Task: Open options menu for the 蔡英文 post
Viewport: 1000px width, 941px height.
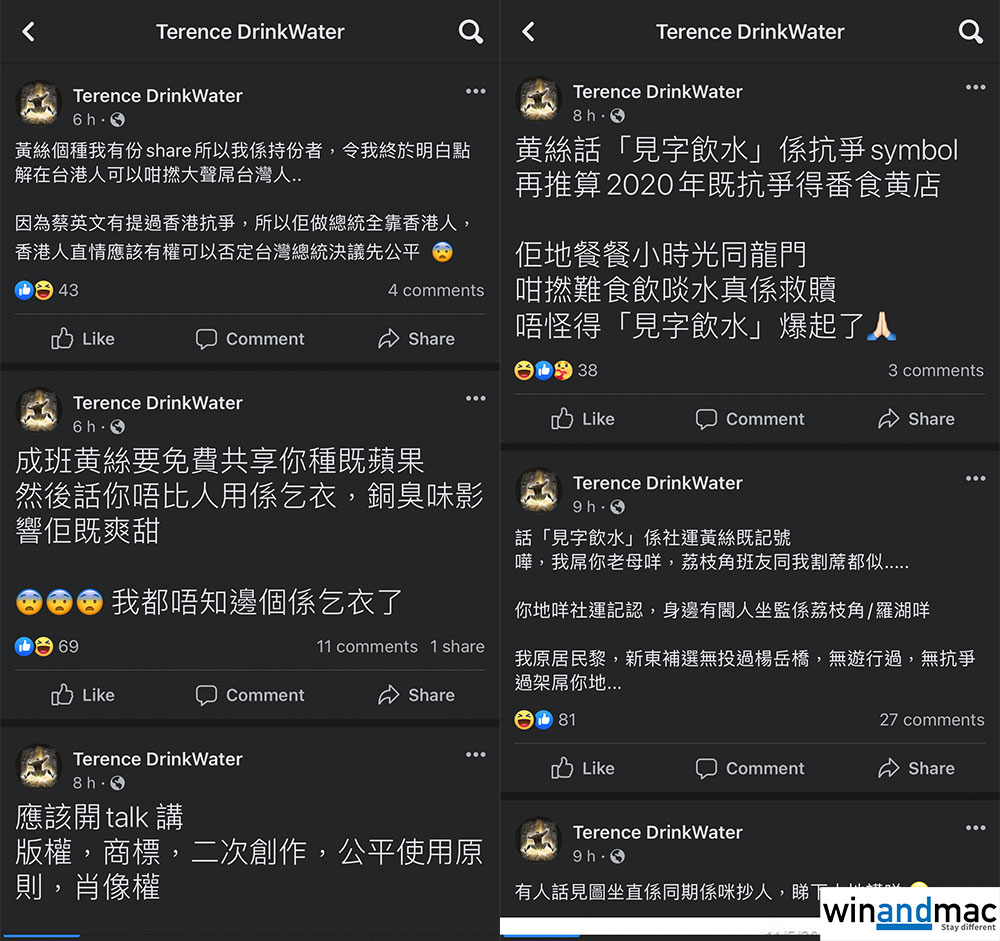Action: [476, 91]
